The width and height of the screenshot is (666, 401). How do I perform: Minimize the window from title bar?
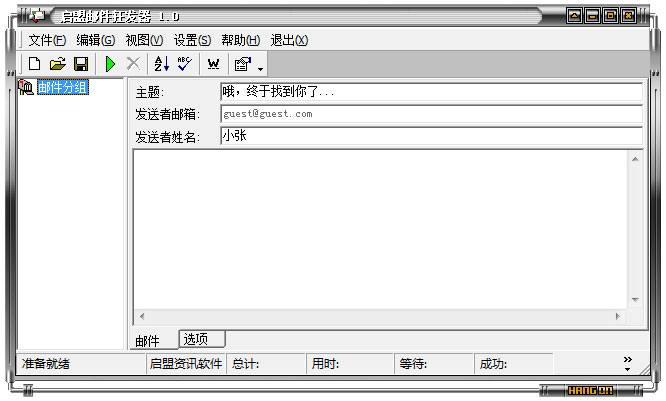592,16
